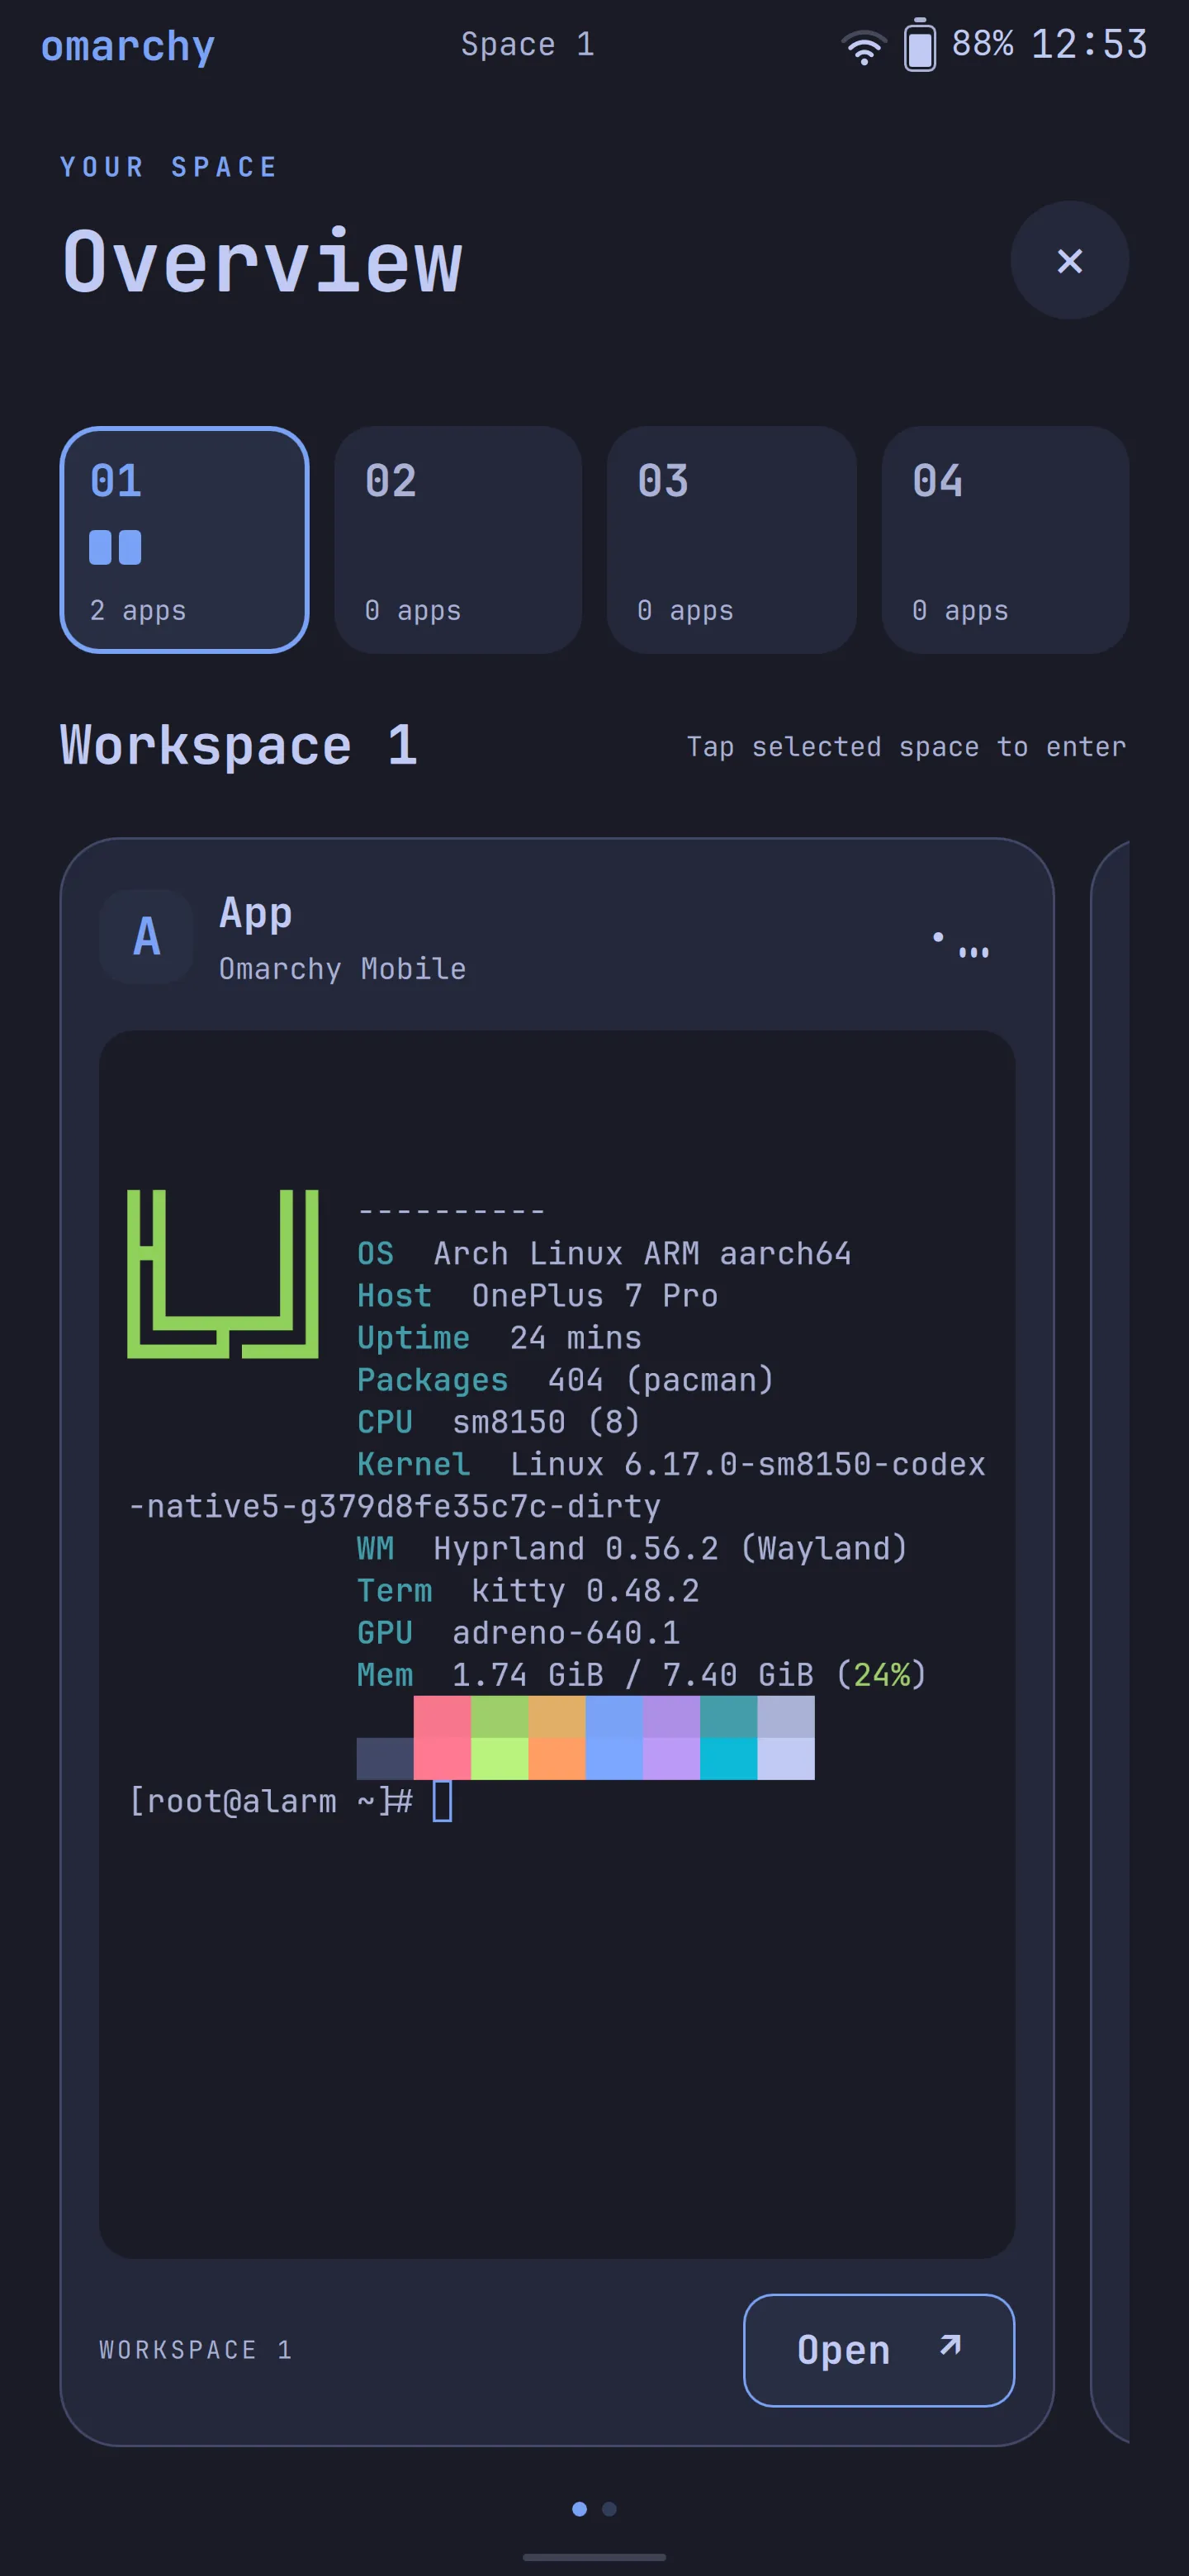The height and width of the screenshot is (2576, 1189).
Task: Click the battery status icon
Action: [920, 45]
